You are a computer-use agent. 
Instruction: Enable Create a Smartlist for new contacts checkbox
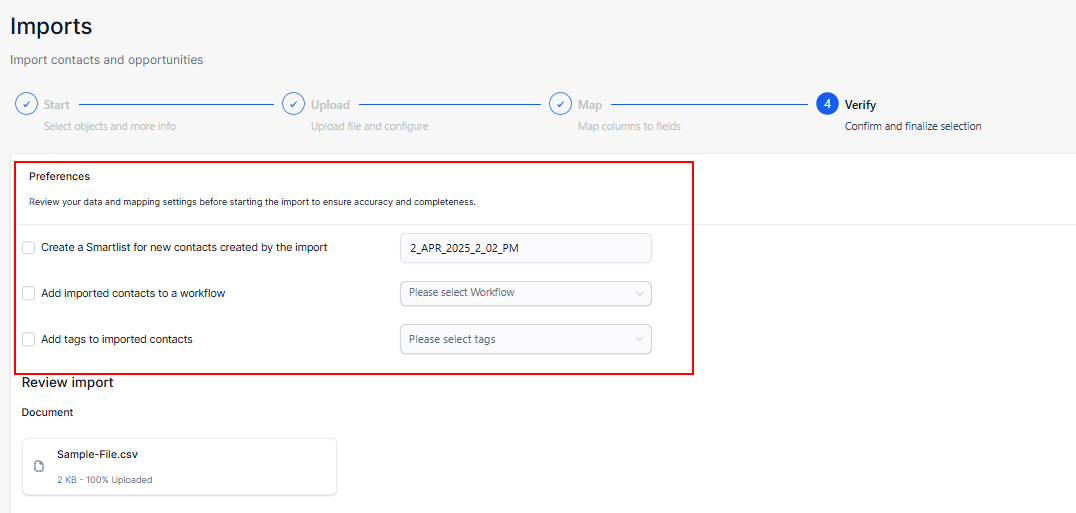(x=28, y=248)
